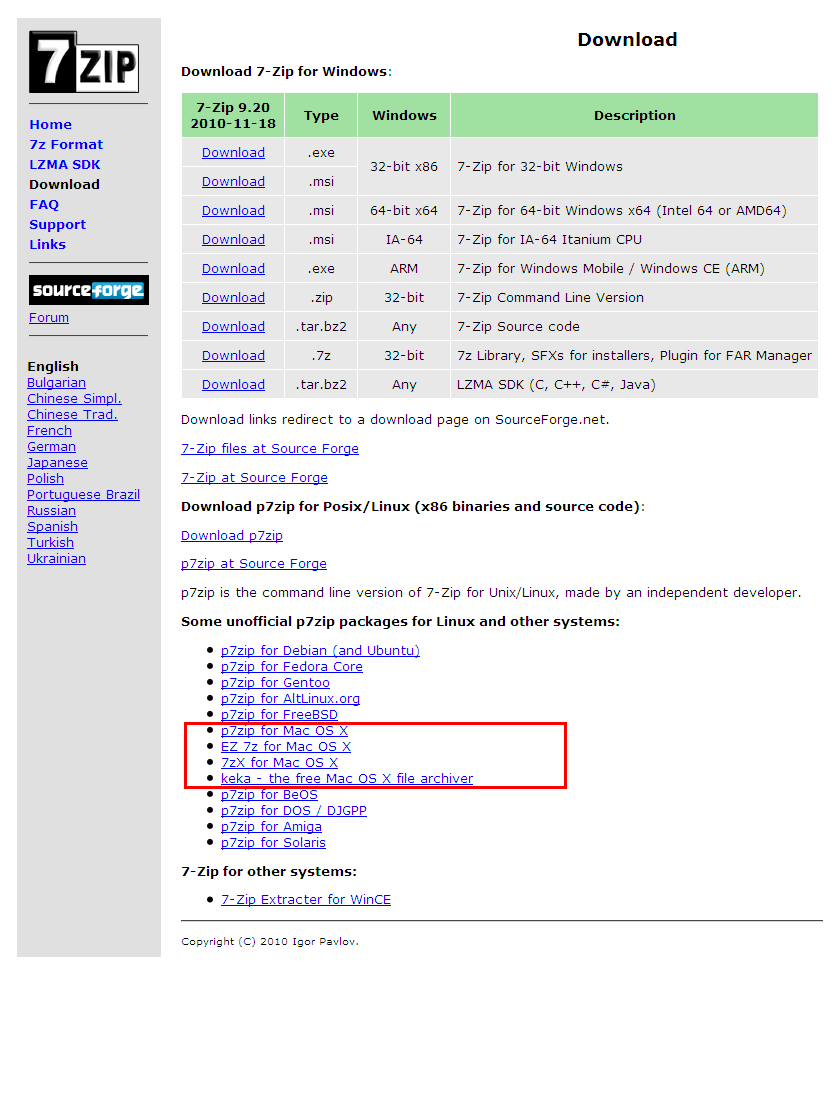
Task: Switch language to German
Action: [x=51, y=447]
